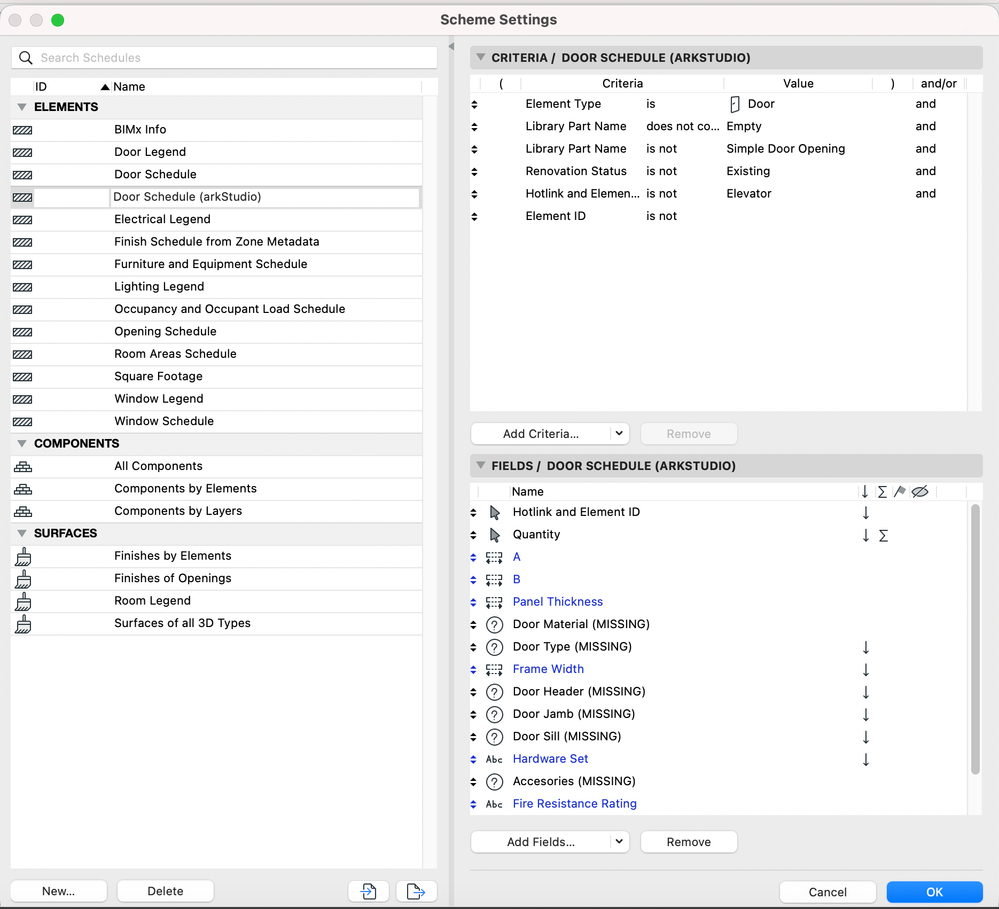Viewport: 999px width, 909px height.
Task: Click the brick icon beside Components by Layers
Action: (x=23, y=512)
